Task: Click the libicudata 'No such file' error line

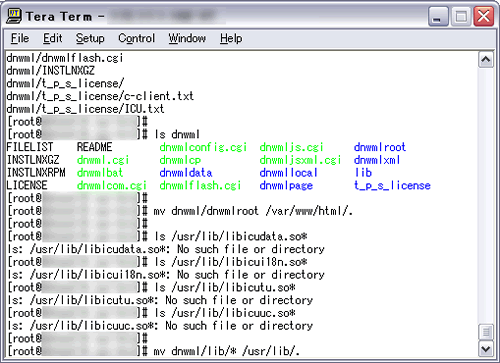Action: coord(166,249)
